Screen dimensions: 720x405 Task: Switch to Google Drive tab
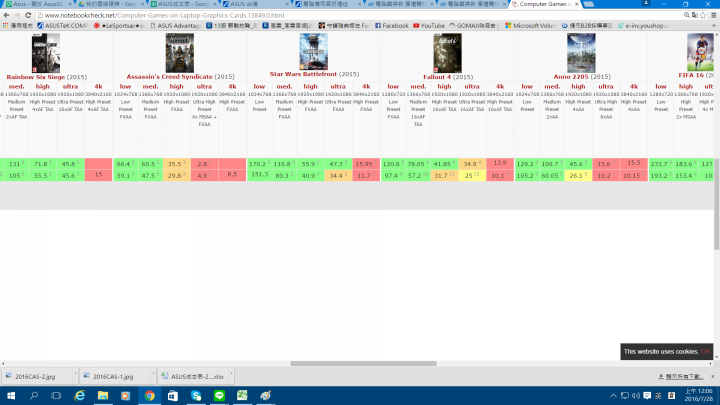[109, 4]
